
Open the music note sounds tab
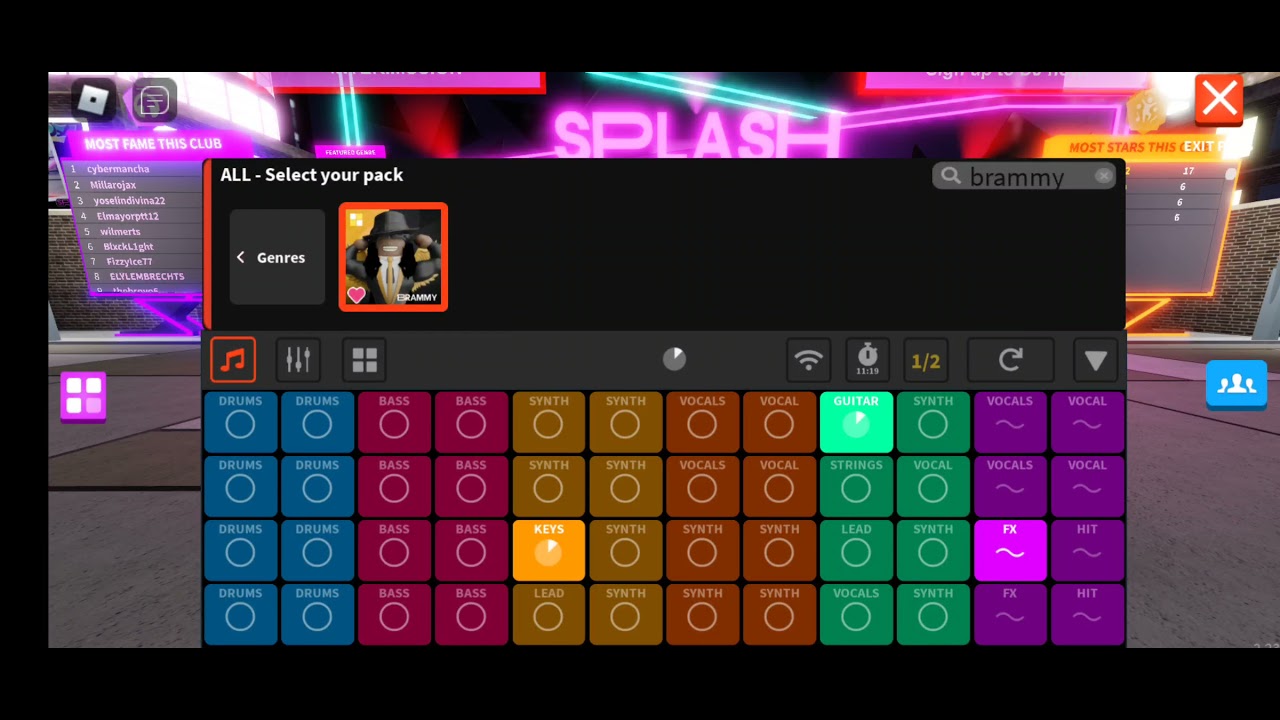click(233, 360)
